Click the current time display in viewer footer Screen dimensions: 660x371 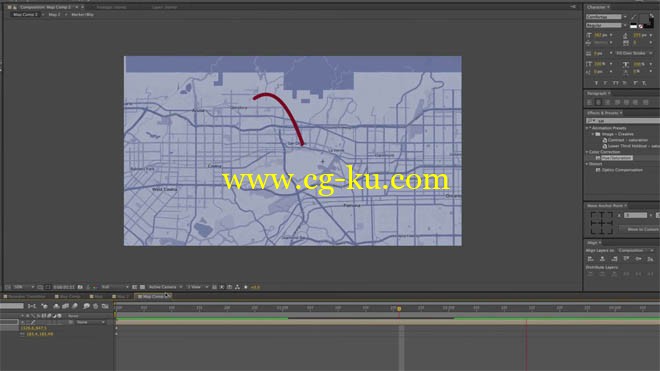[x=64, y=287]
